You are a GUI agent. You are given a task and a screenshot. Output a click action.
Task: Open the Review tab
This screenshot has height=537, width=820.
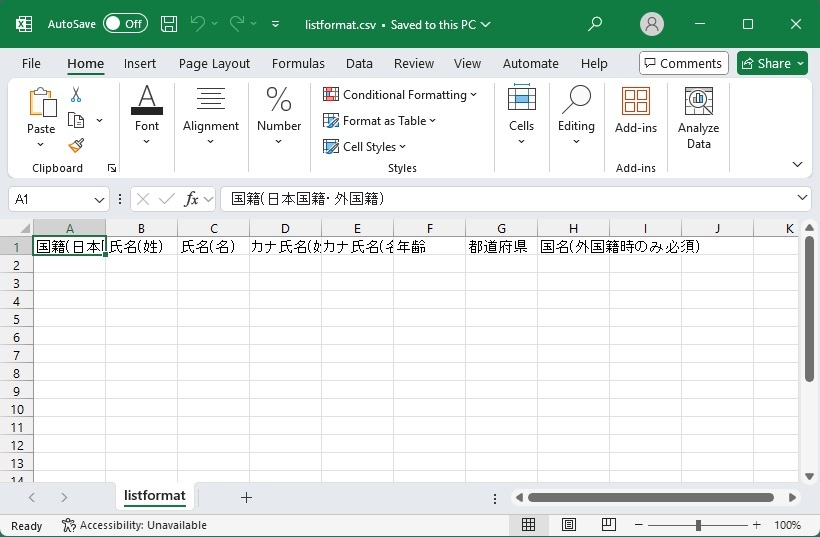pyautogui.click(x=414, y=64)
